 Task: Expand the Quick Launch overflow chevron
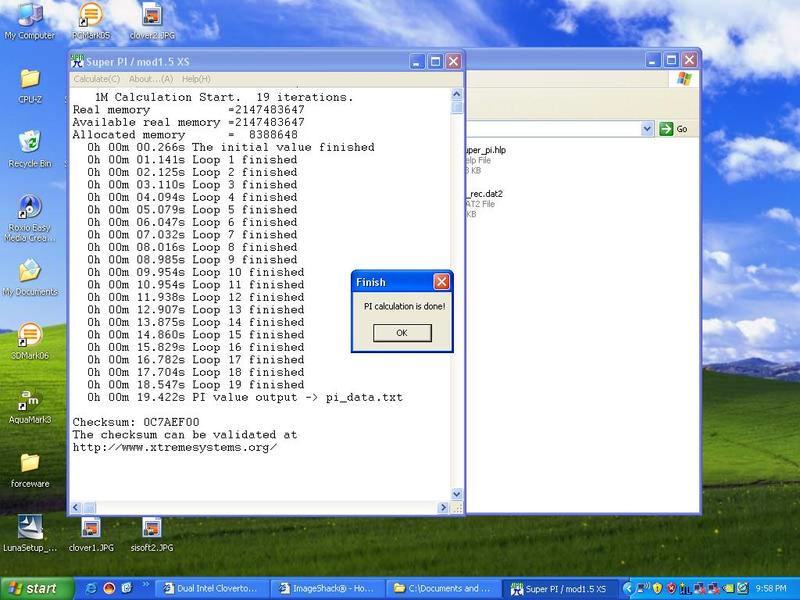[145, 584]
